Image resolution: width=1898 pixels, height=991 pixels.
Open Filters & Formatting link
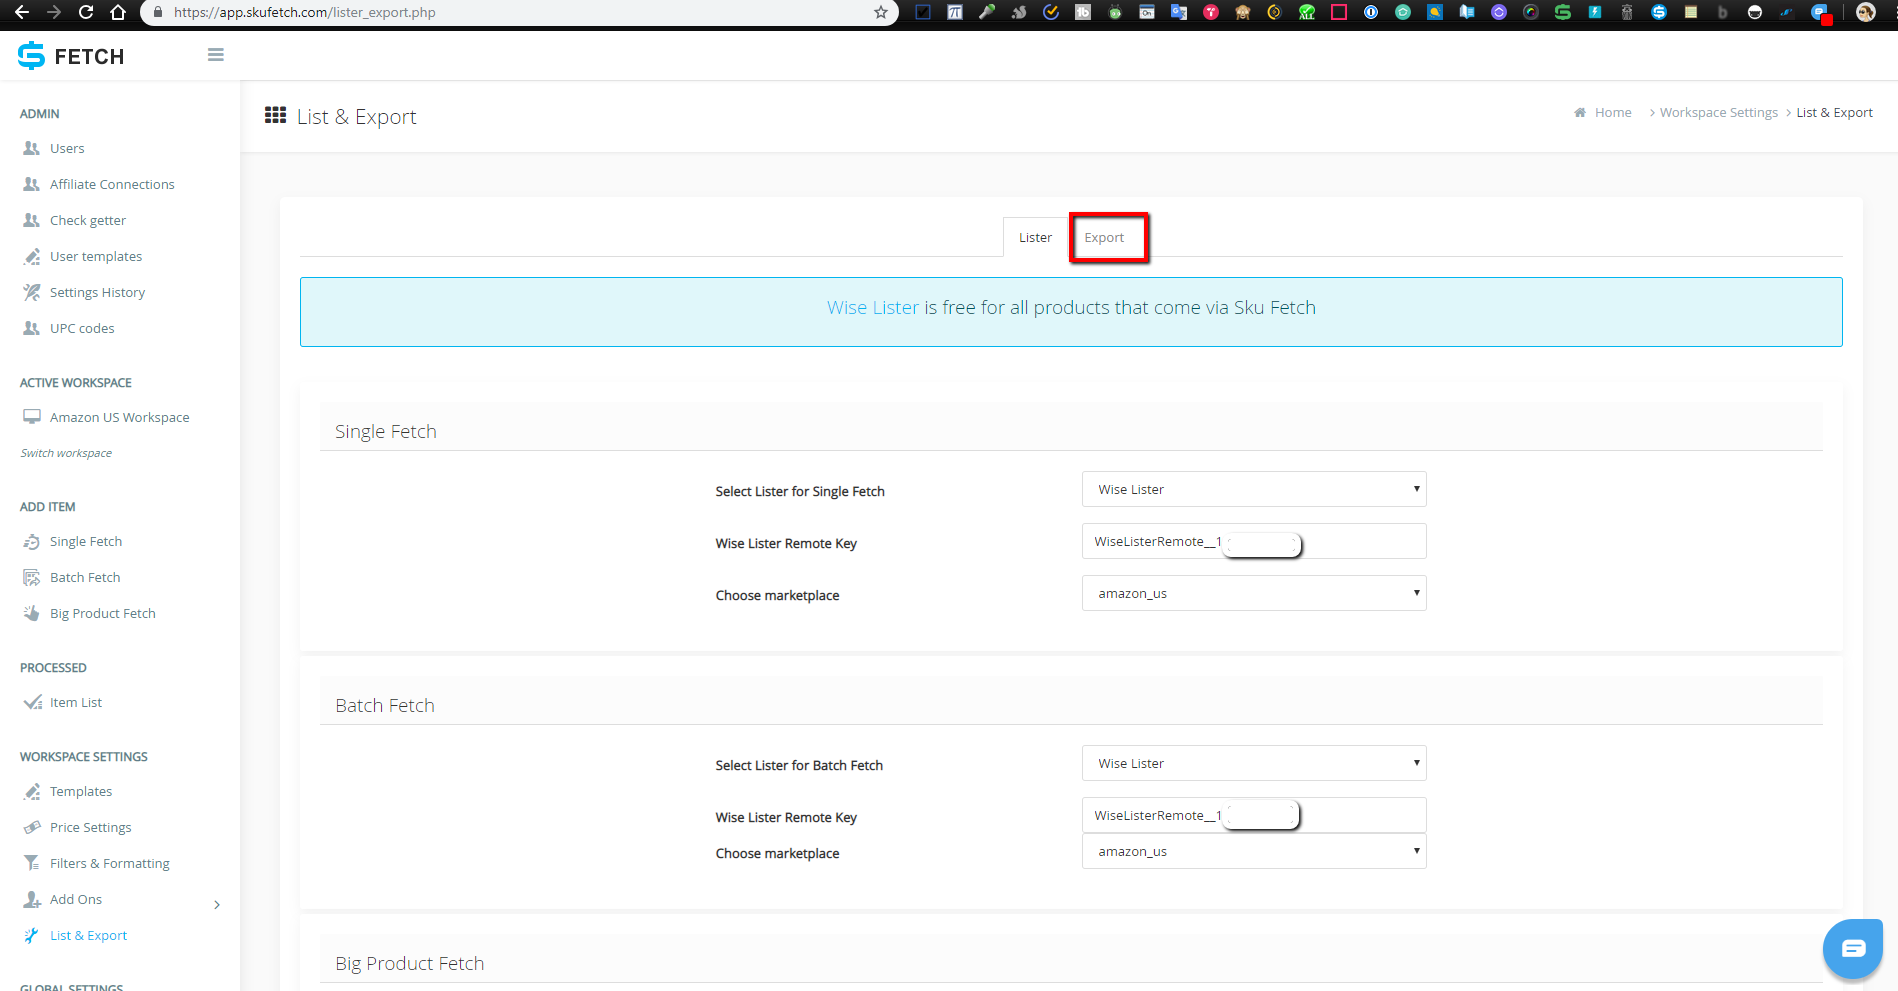coord(110,863)
